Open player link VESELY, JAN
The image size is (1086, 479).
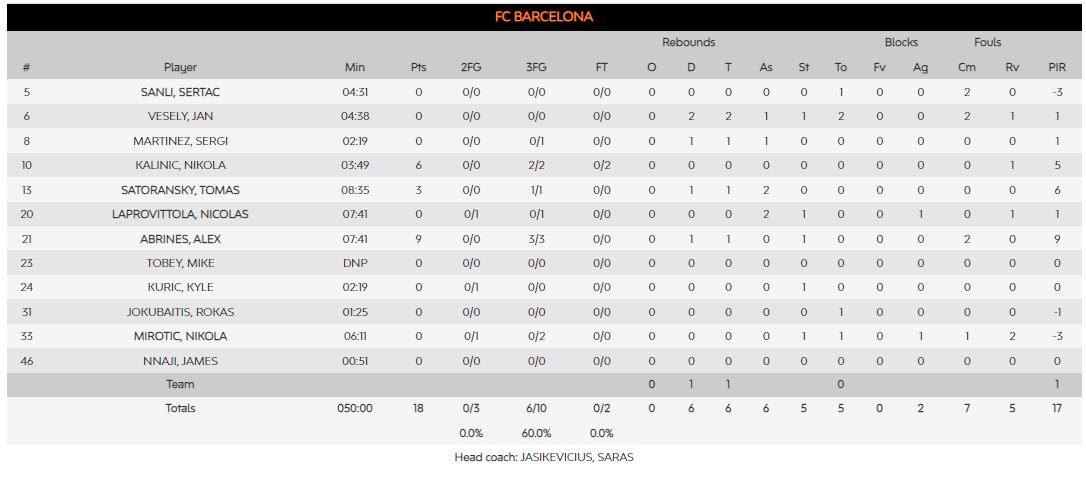tap(180, 116)
